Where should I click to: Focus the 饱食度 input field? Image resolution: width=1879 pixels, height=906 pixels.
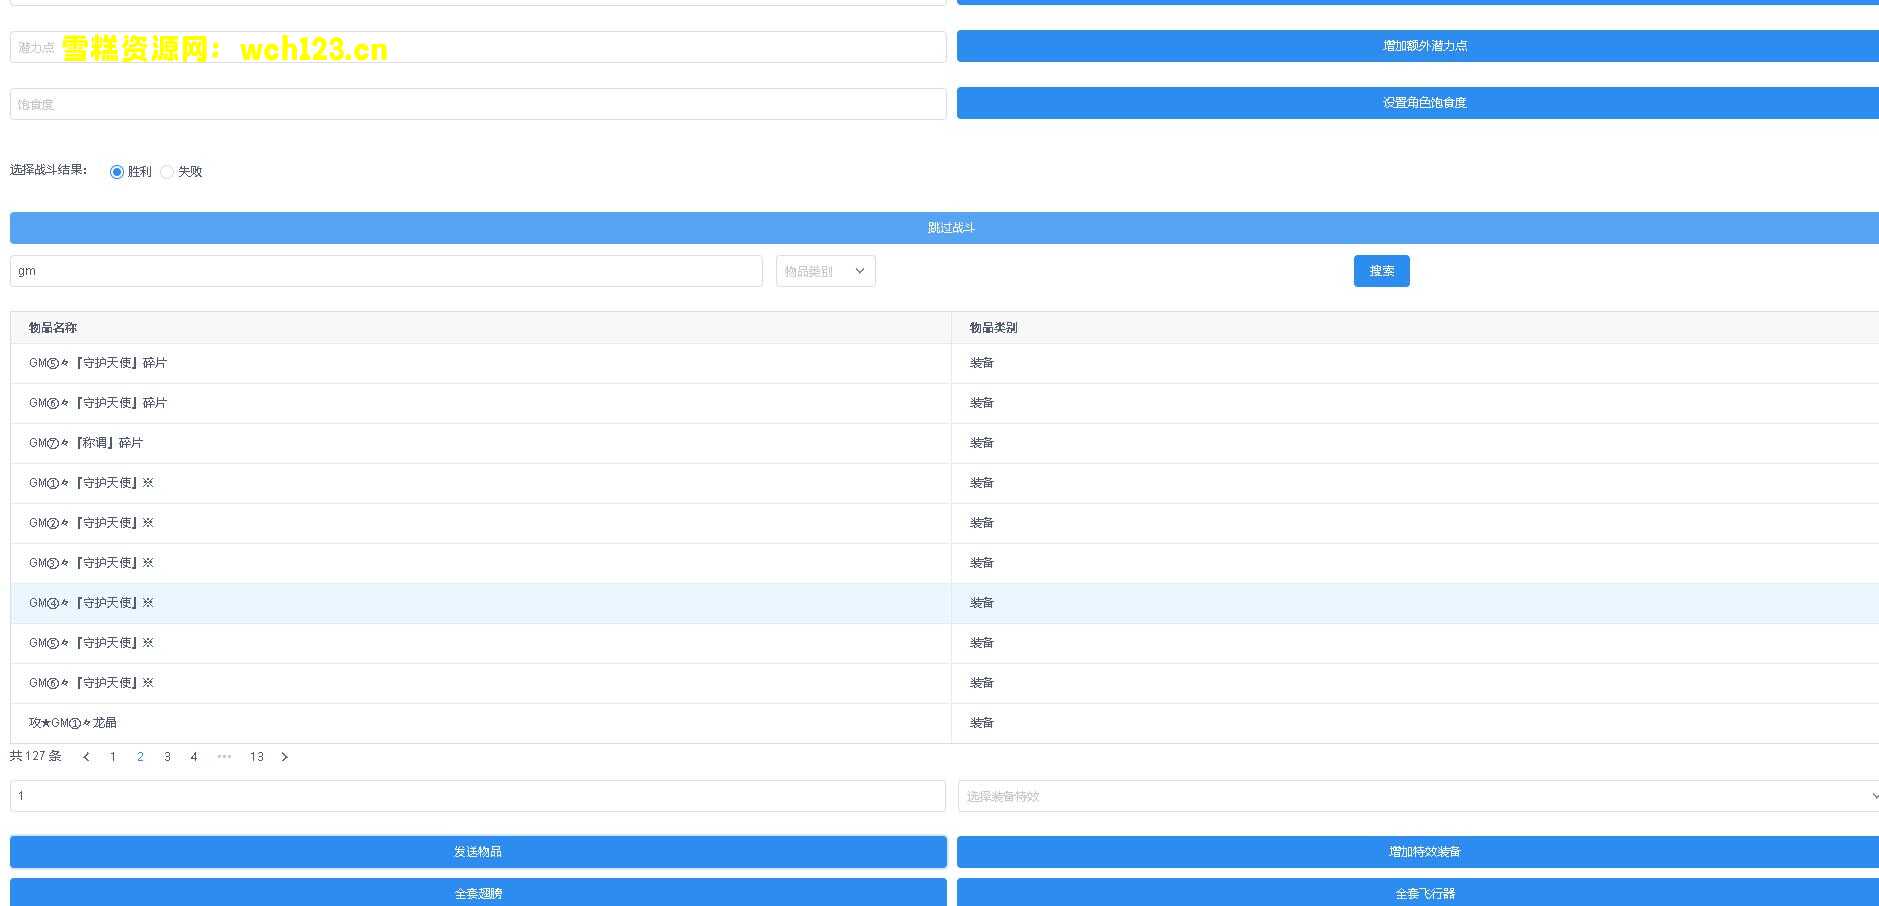[478, 104]
